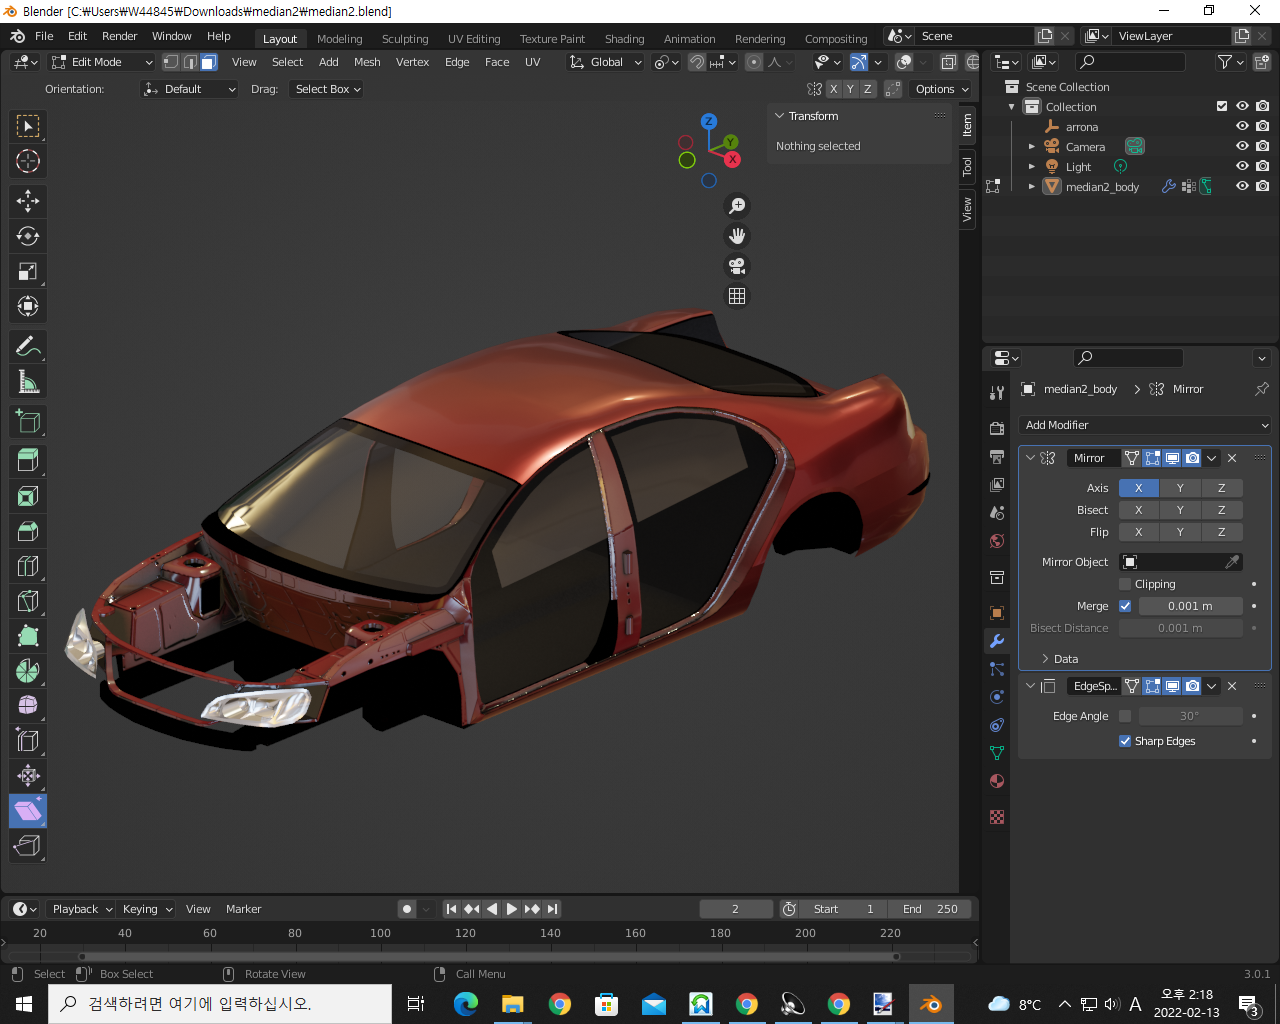Open the Material properties tab
This screenshot has height=1024, width=1280.
pyautogui.click(x=997, y=781)
